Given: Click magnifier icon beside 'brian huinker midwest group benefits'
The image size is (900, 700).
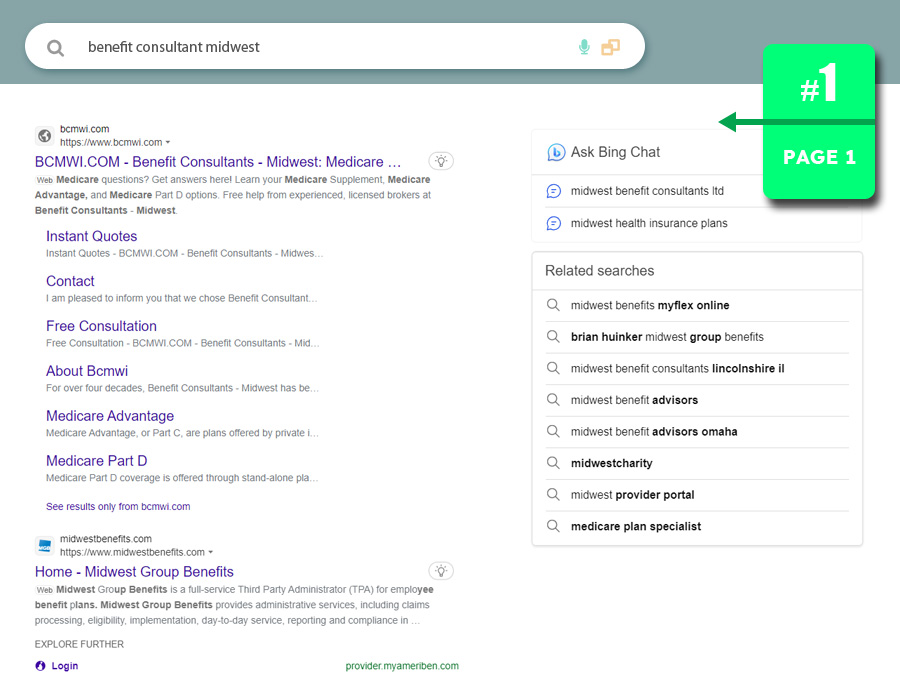Looking at the screenshot, I should click(553, 336).
